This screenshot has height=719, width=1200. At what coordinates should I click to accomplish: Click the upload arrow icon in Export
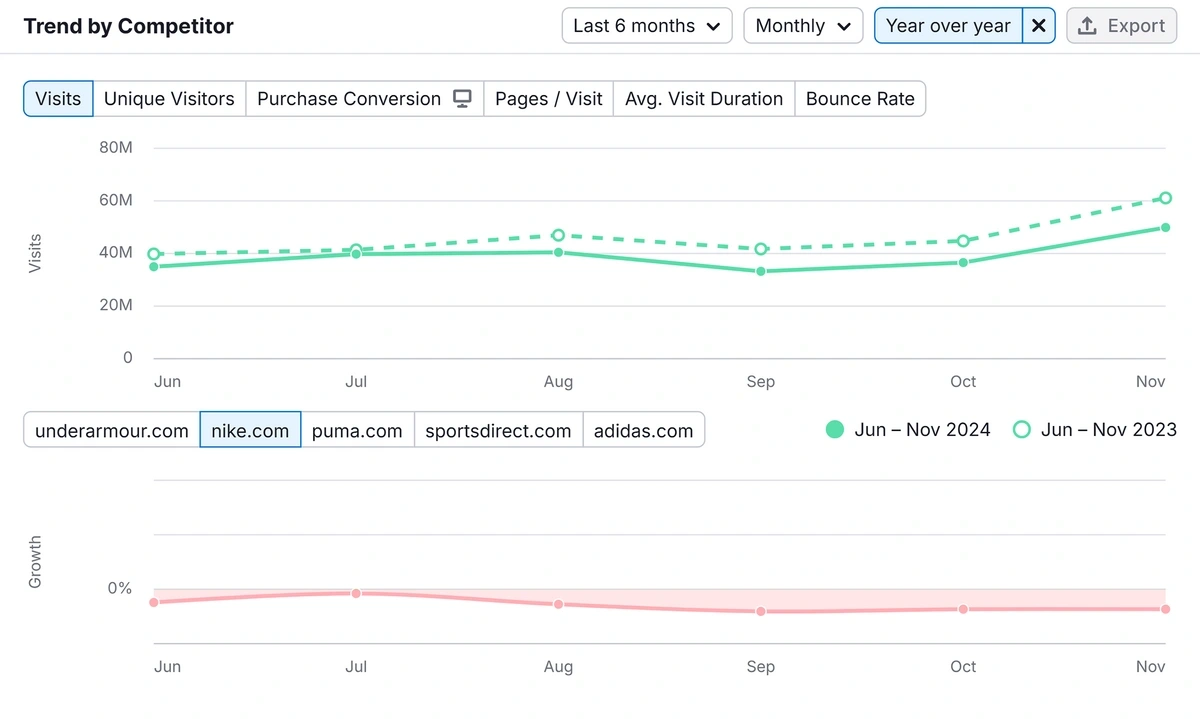pos(1088,26)
